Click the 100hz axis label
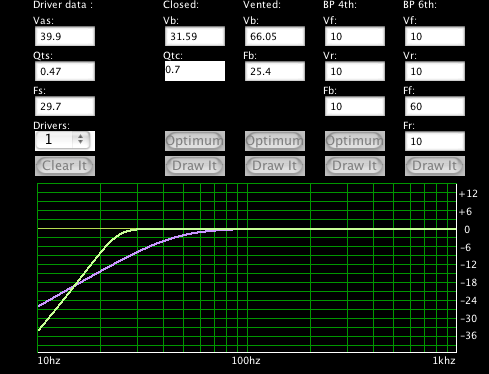 pyautogui.click(x=246, y=361)
